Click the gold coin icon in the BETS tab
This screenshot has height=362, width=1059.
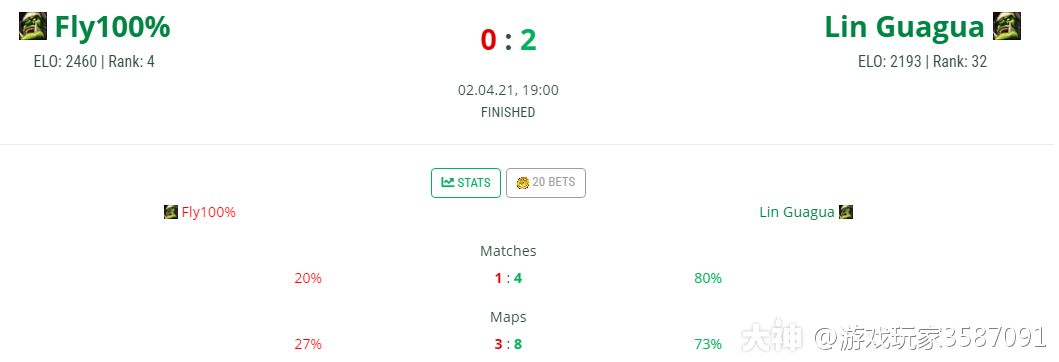tap(522, 182)
